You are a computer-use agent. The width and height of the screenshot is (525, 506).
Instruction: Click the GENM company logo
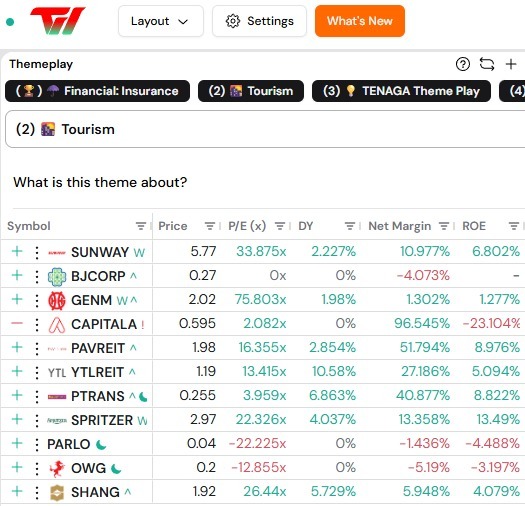(x=57, y=300)
